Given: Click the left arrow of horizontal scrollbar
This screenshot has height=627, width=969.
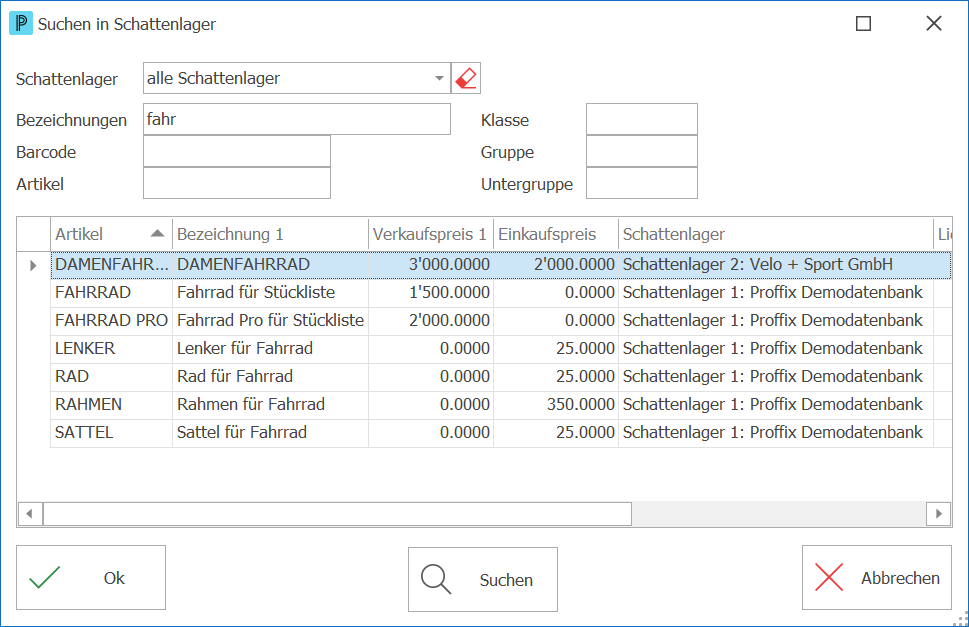Looking at the screenshot, I should tap(30, 513).
